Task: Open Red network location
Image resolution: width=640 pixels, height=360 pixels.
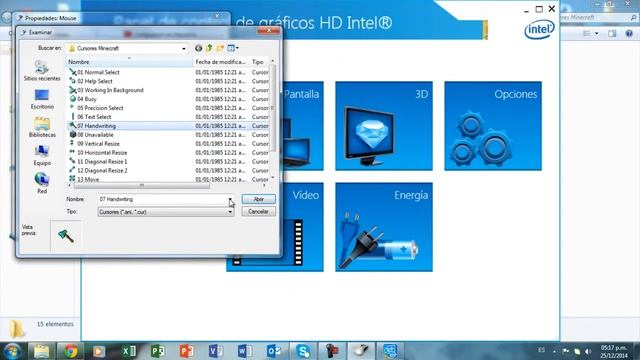Action: (x=42, y=183)
